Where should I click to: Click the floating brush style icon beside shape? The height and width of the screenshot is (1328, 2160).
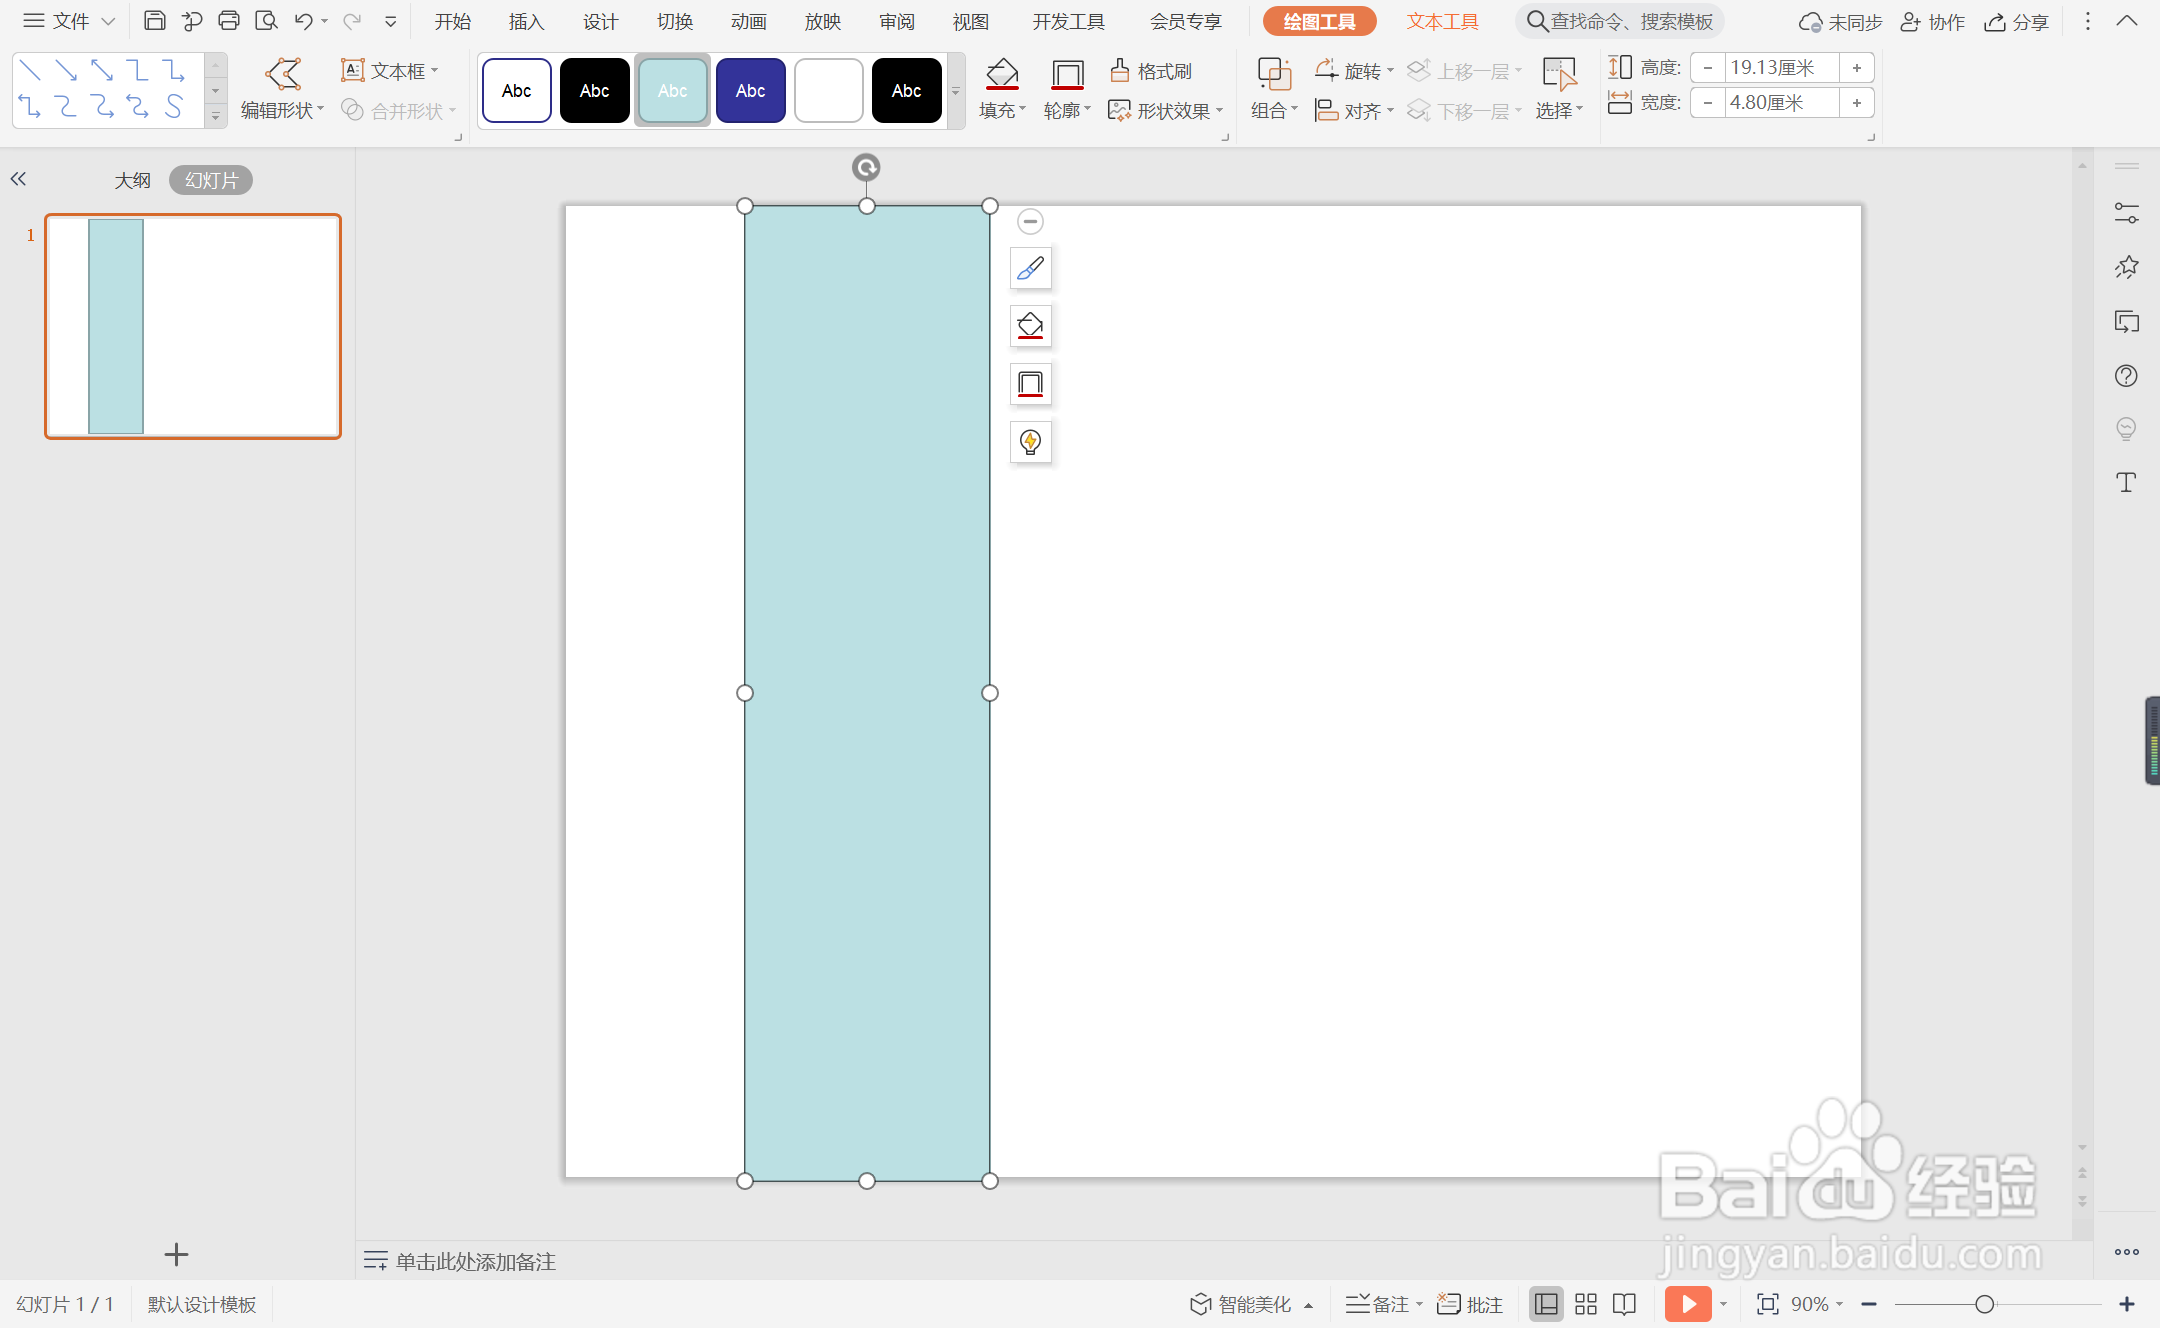1030,268
